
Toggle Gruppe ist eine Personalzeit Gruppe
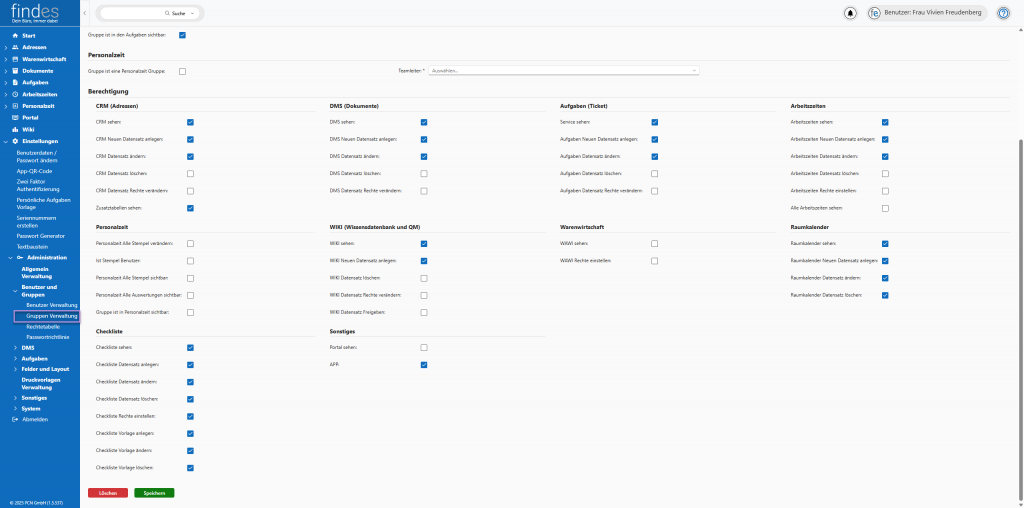coord(182,71)
